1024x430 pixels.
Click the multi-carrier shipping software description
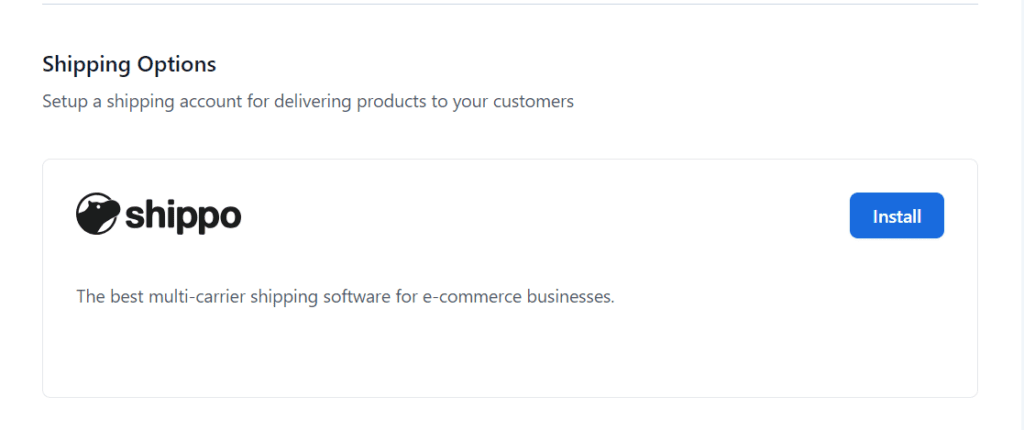coord(345,297)
